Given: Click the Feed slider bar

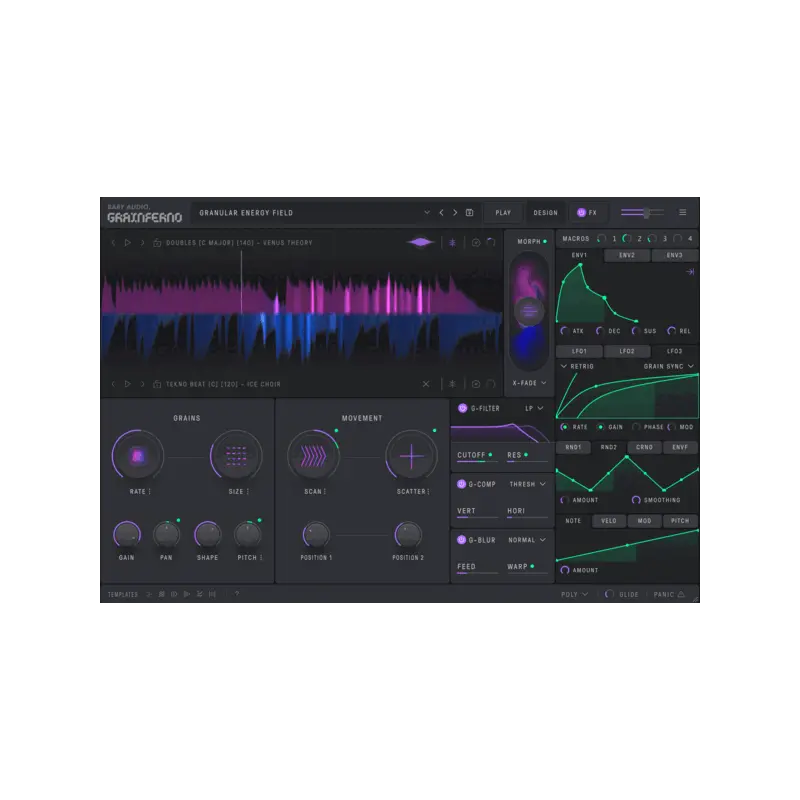Looking at the screenshot, I should [x=477, y=573].
